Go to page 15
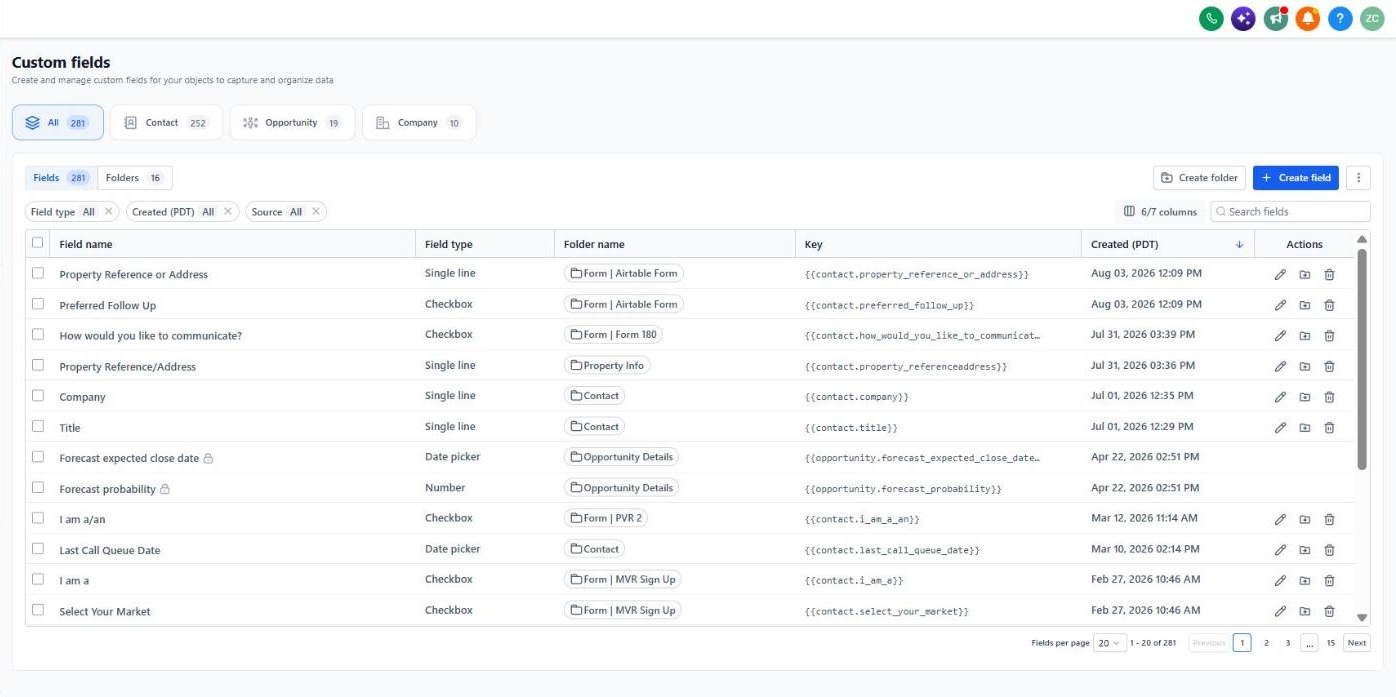The height and width of the screenshot is (697, 1396). pos(1331,643)
